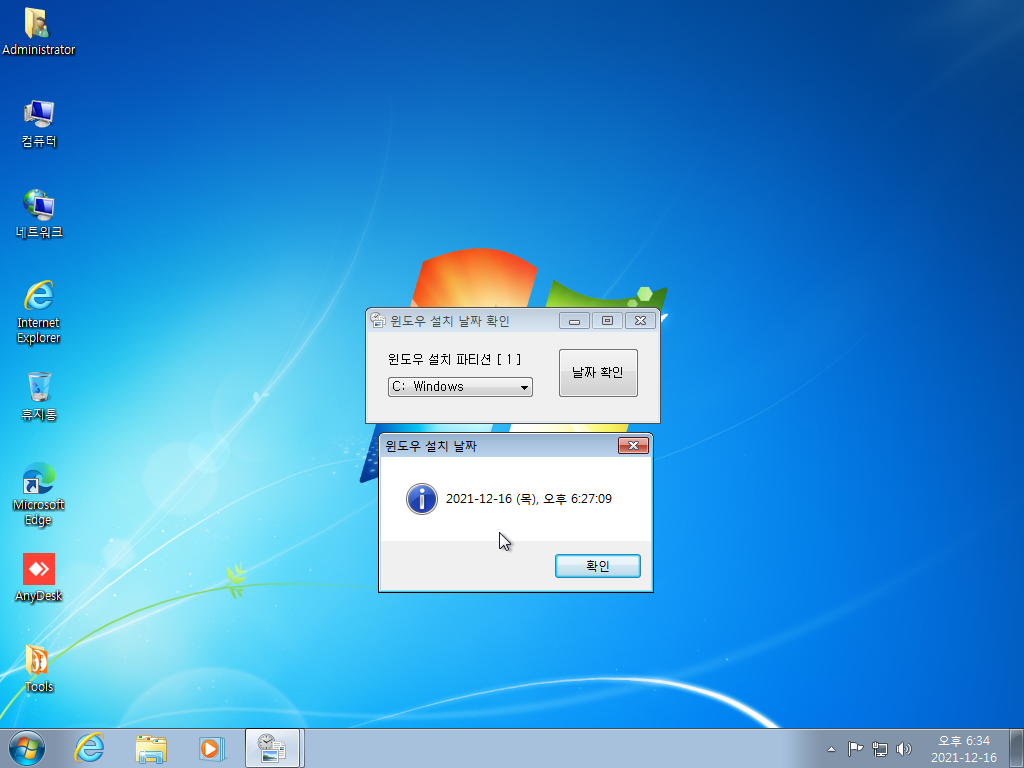This screenshot has width=1024, height=768.
Task: Click the install date checker taskbar button
Action: 272,748
